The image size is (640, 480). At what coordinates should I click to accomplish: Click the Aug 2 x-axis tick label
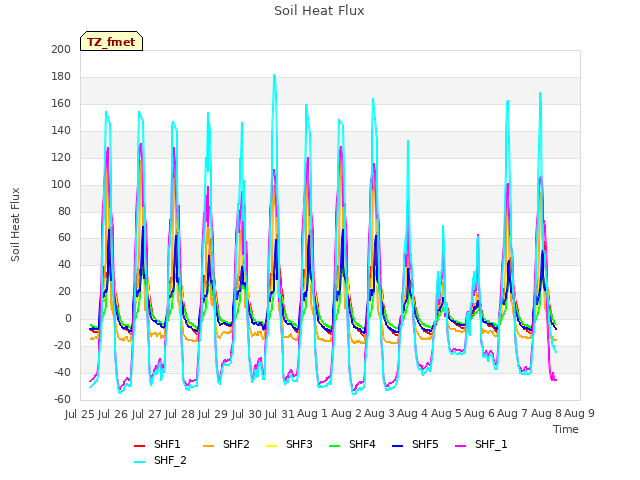coord(346,414)
